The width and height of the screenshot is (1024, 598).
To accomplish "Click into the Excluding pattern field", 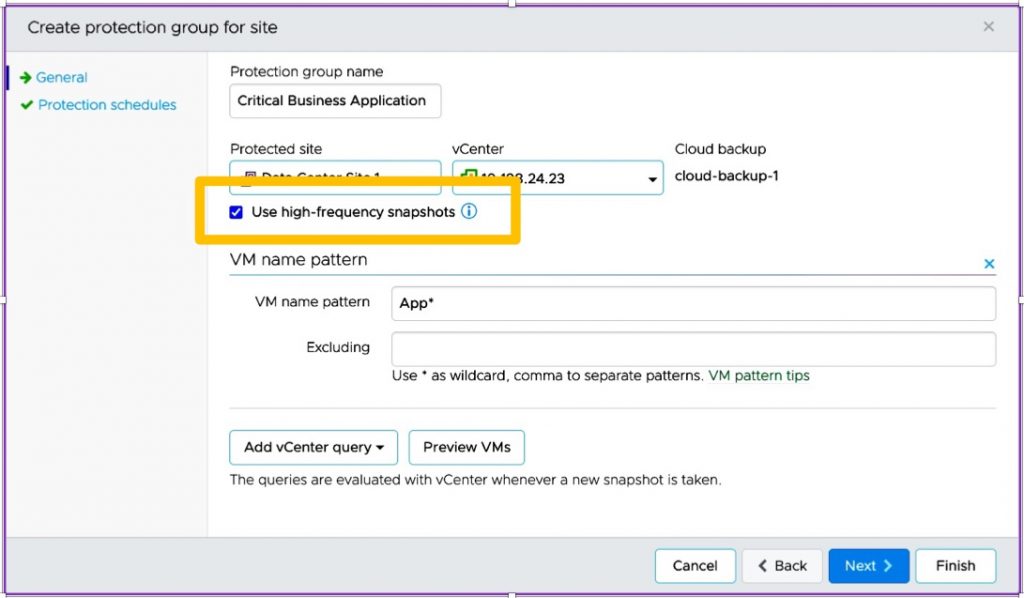I will 693,348.
